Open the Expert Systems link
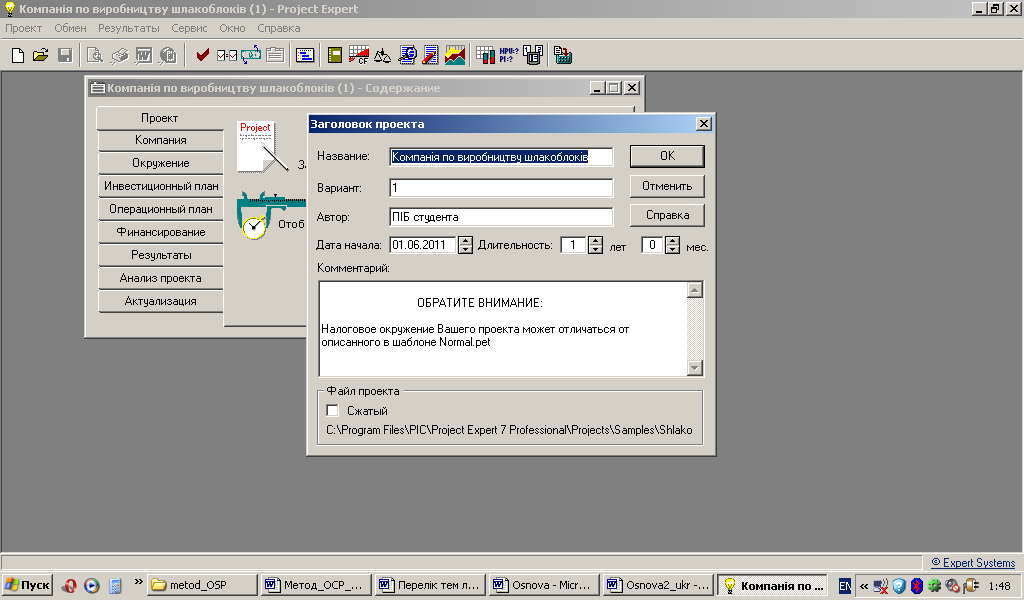1024x600 pixels. [973, 563]
